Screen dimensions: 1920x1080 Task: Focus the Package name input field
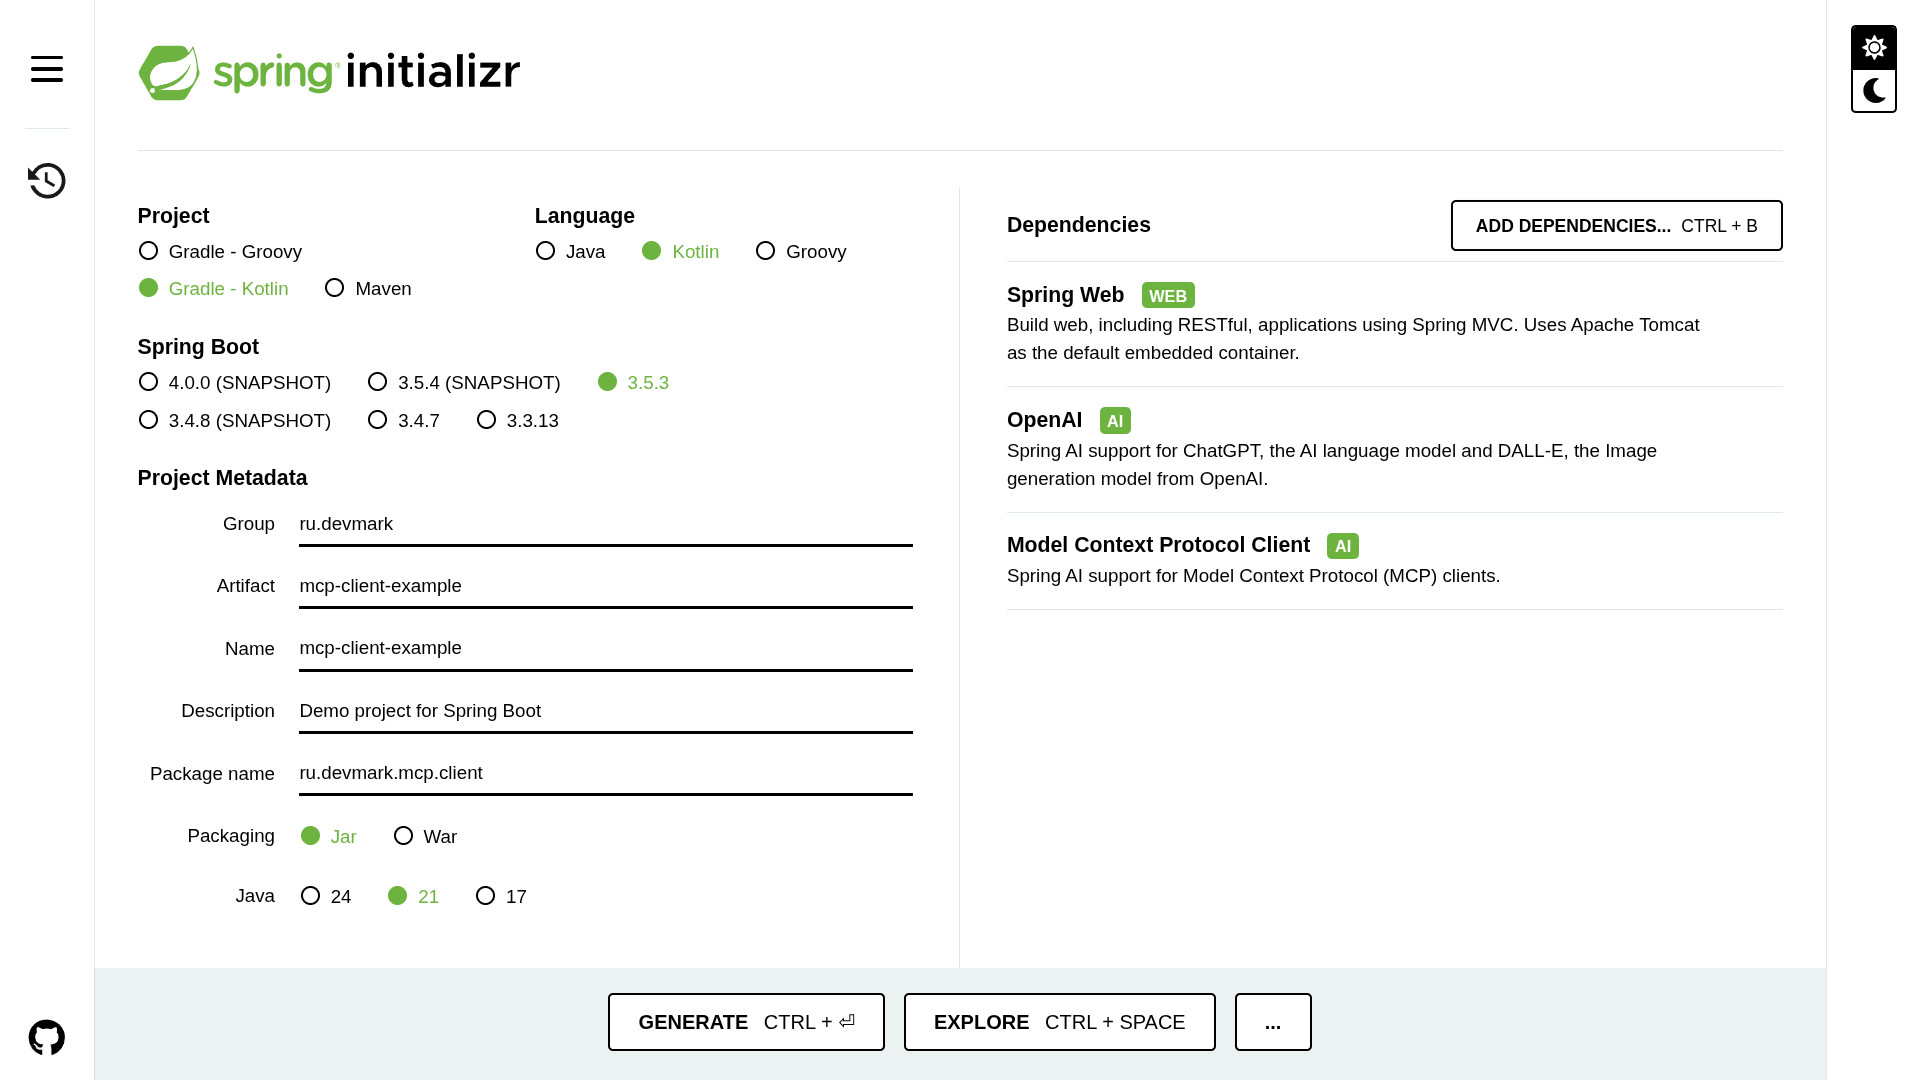click(606, 774)
